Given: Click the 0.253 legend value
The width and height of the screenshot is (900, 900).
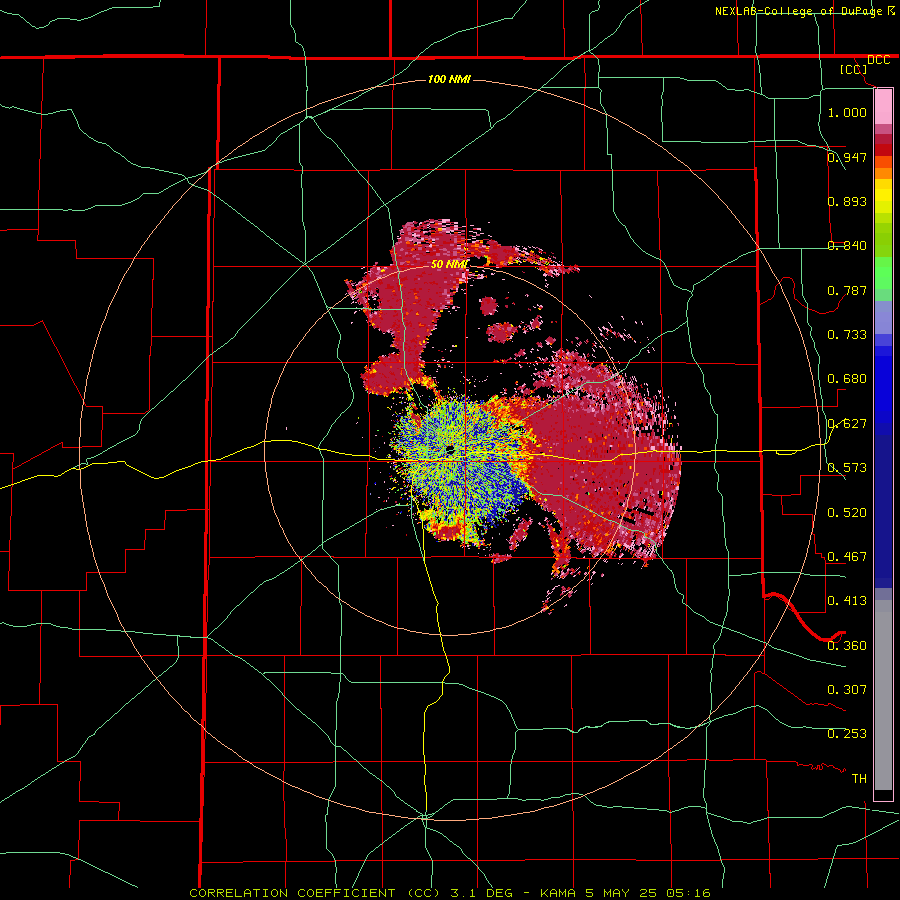Looking at the screenshot, I should [847, 734].
